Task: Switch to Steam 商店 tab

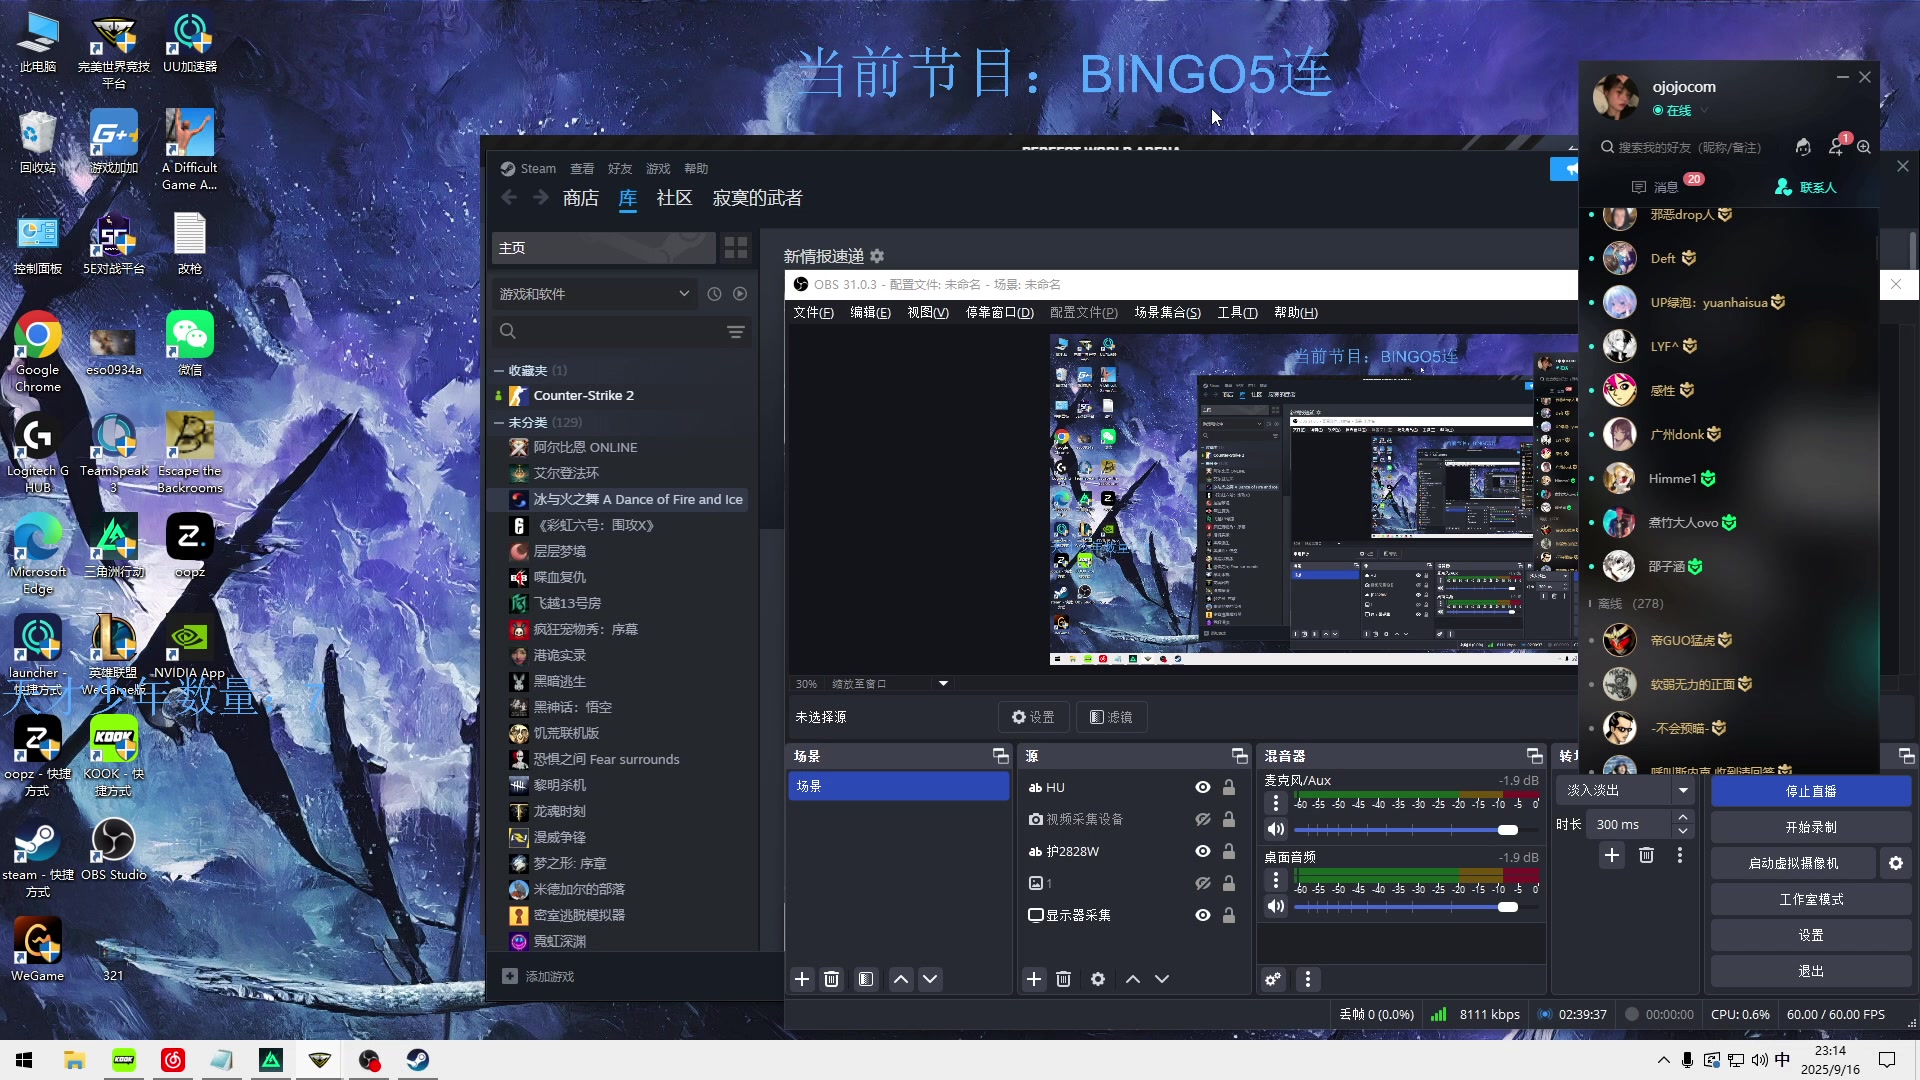Action: pyautogui.click(x=580, y=198)
